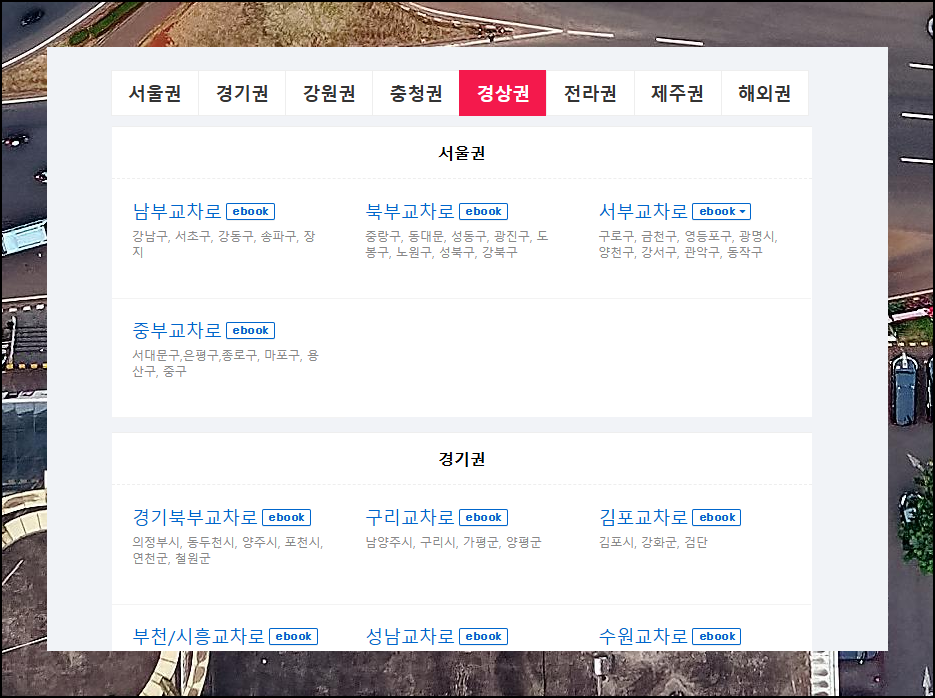Open the 경기북부교차로 link
Screen dimensions: 935x698
pos(195,517)
